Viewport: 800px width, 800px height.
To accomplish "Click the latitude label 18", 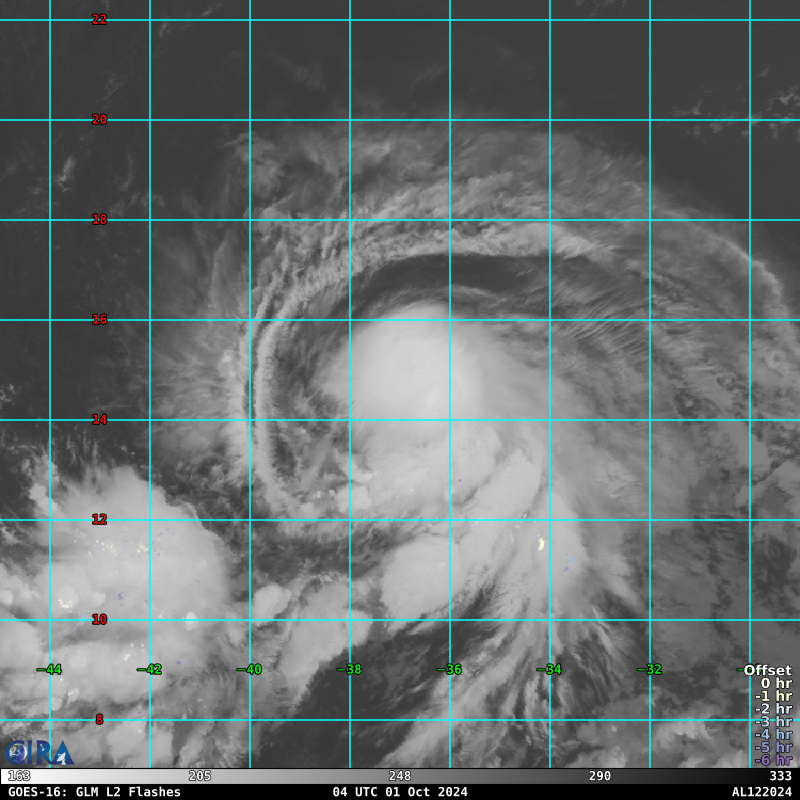I will pos(99,219).
